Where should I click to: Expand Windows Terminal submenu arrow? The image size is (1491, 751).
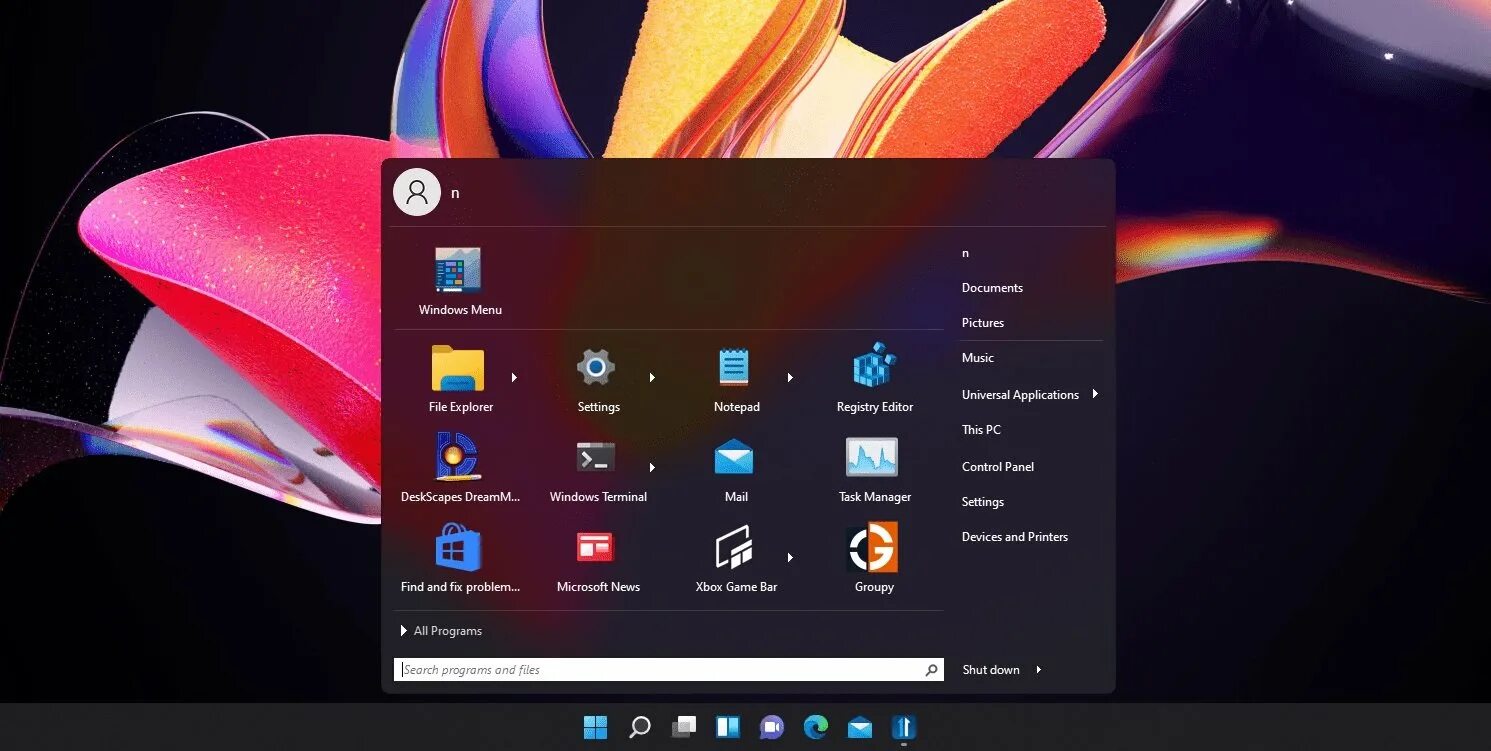pyautogui.click(x=652, y=467)
